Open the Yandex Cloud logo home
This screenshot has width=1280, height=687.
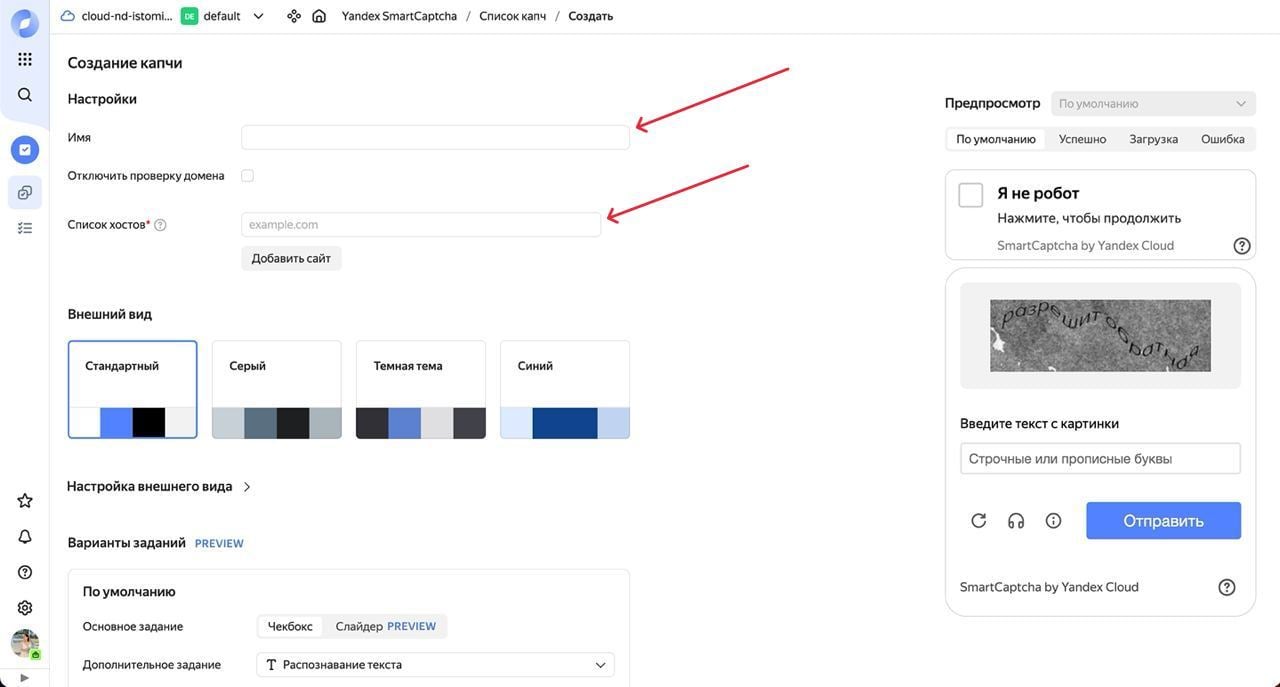point(25,23)
